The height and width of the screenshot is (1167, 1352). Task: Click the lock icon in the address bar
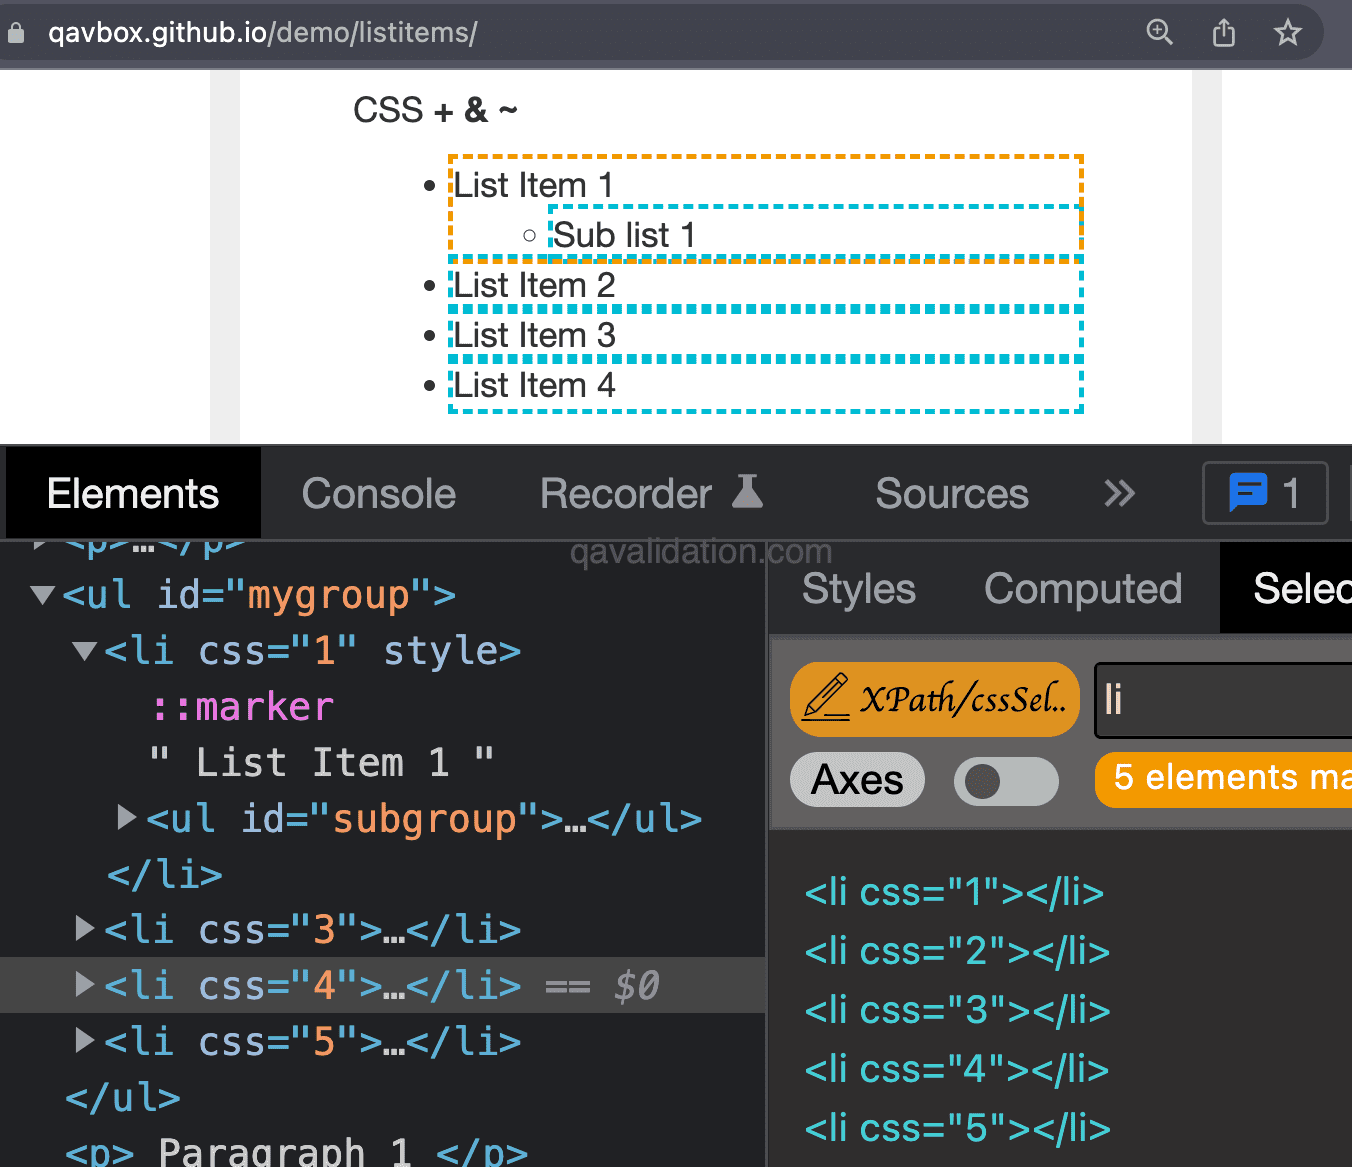click(15, 31)
